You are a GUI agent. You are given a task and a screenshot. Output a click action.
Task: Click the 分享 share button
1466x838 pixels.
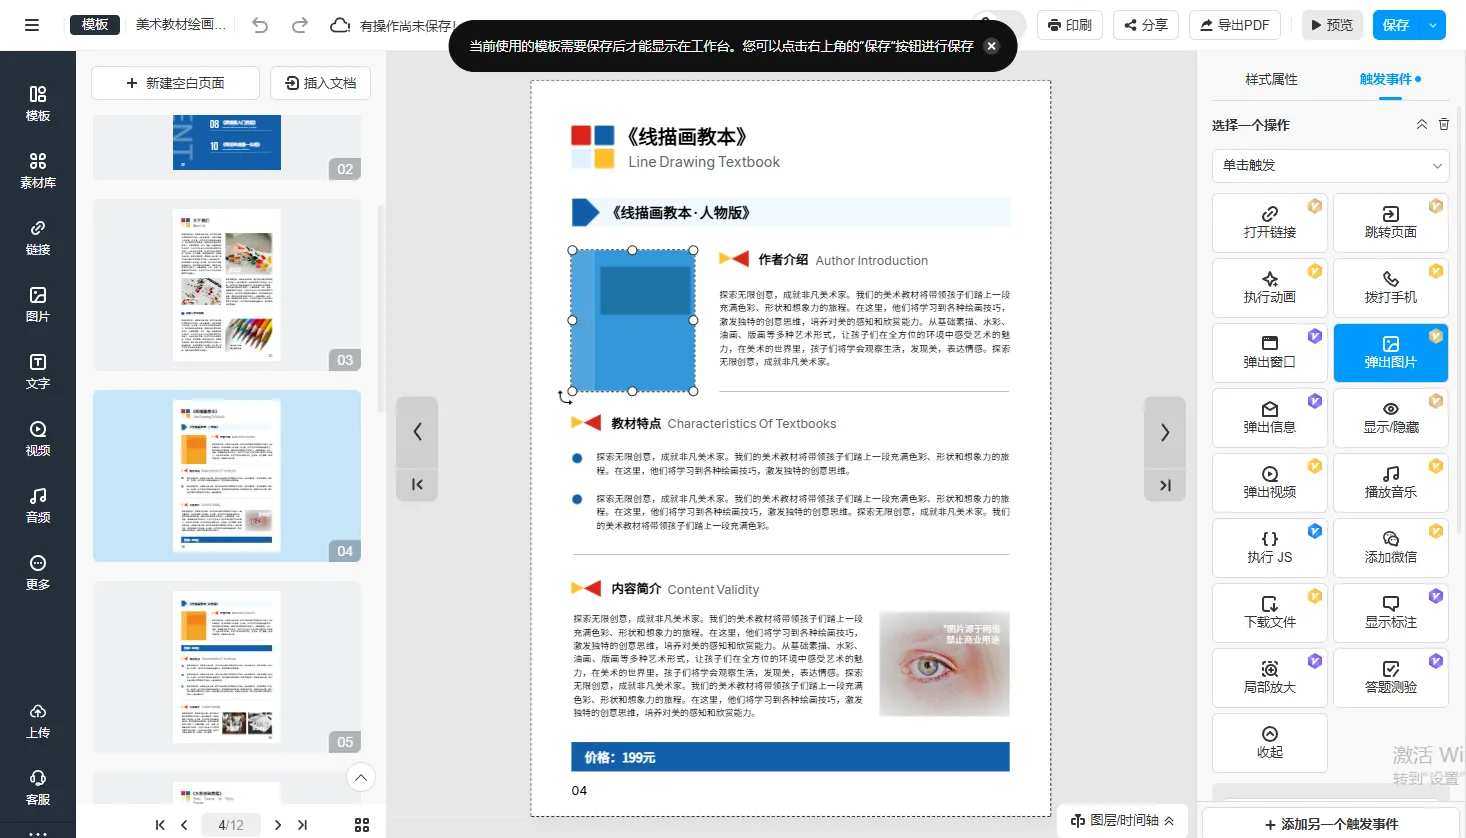pyautogui.click(x=1146, y=25)
